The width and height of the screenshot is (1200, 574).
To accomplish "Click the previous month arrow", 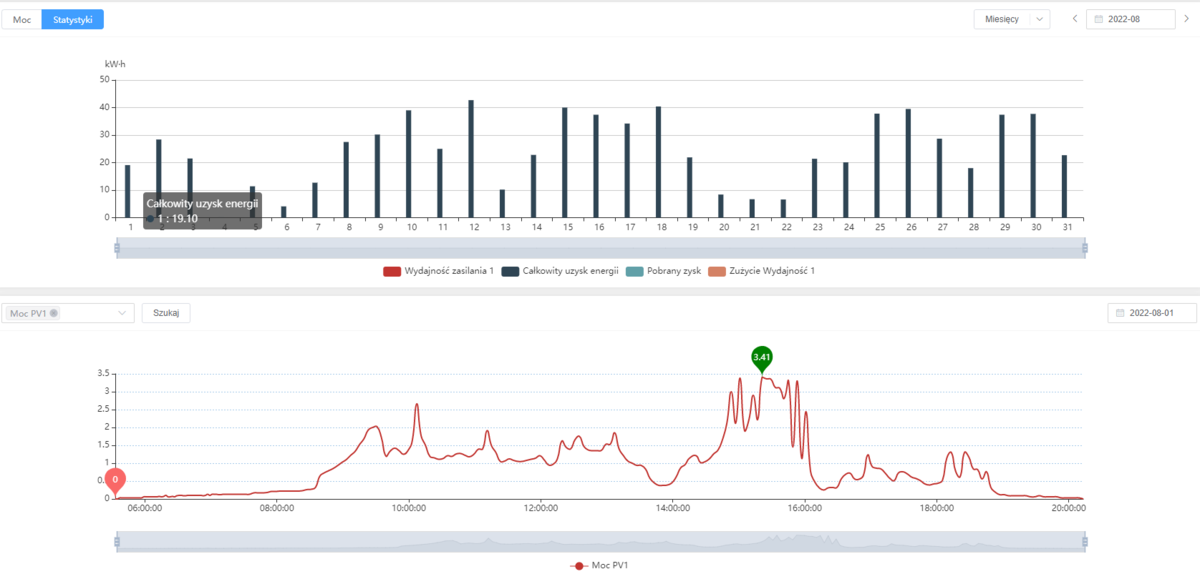I will coord(1075,19).
